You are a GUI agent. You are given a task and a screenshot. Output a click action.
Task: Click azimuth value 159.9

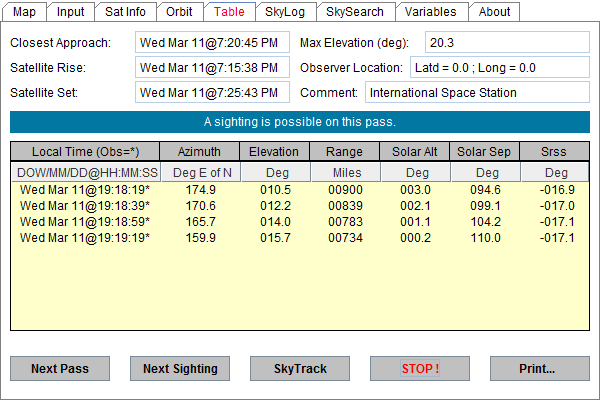coord(201,238)
